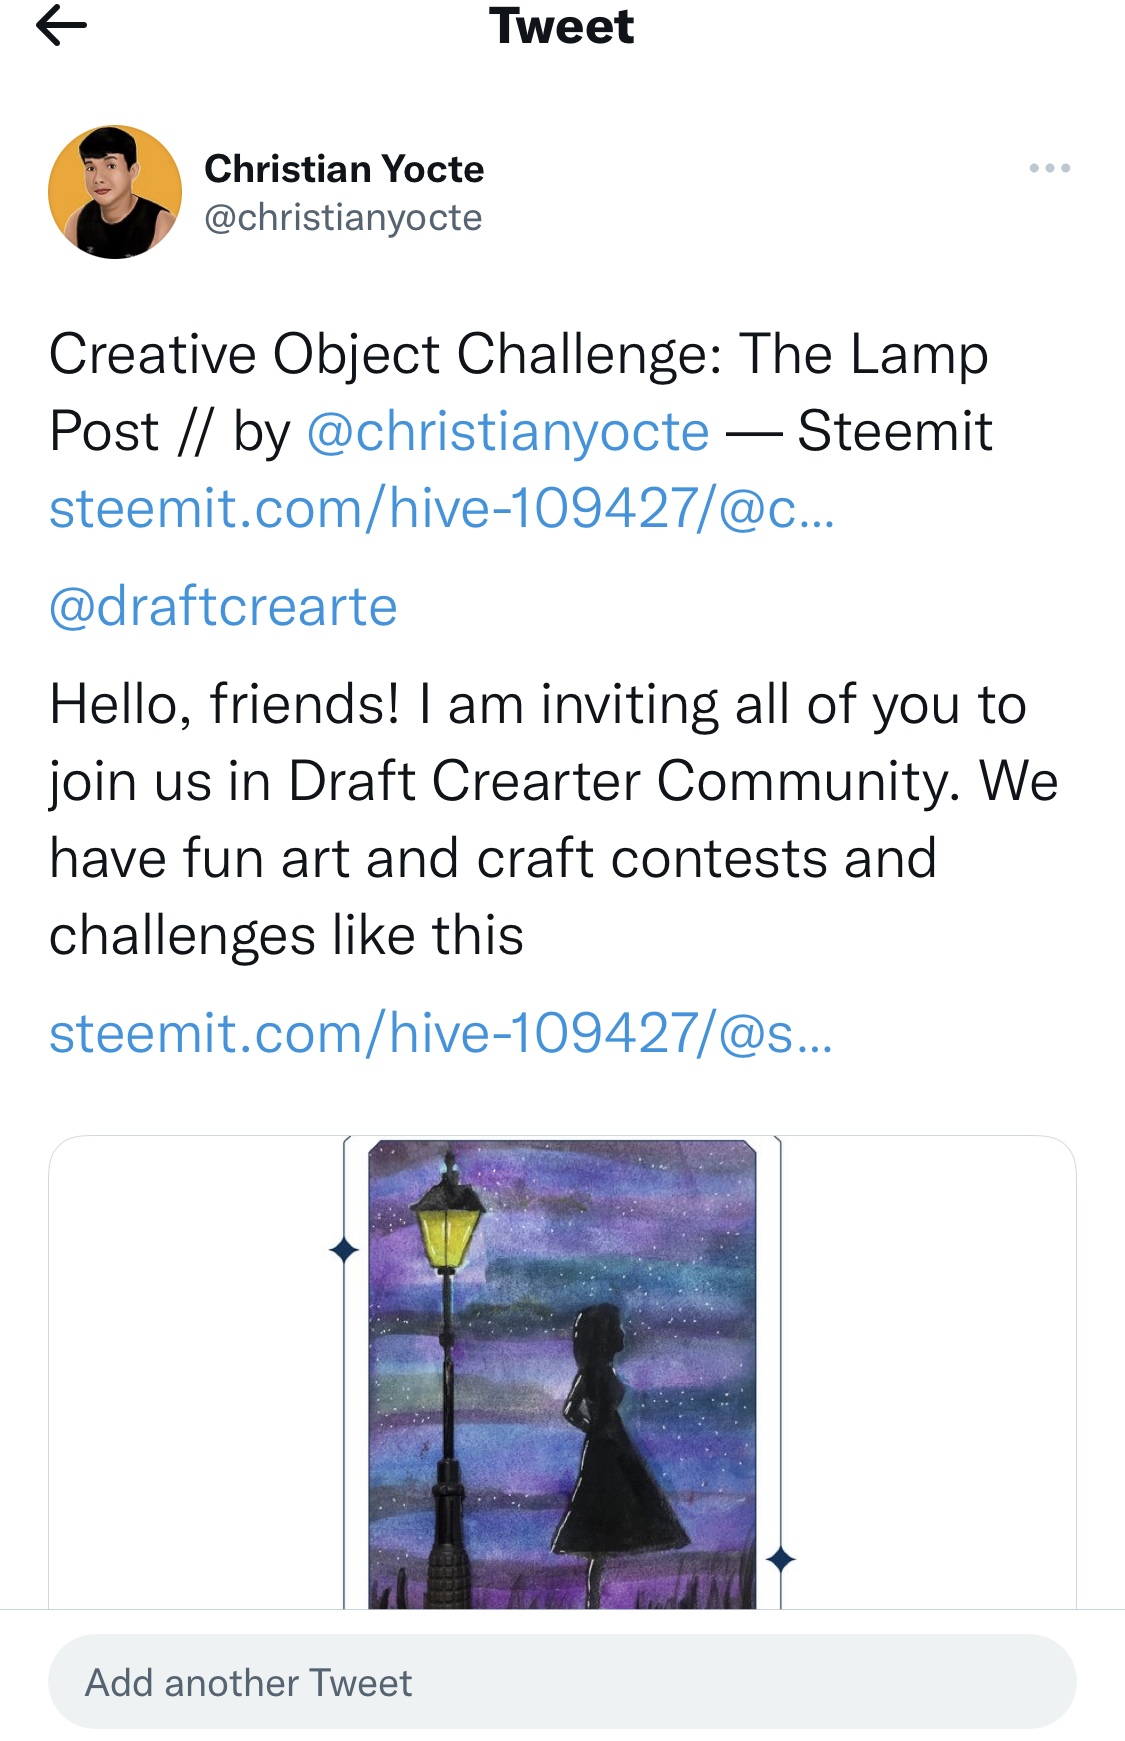The width and height of the screenshot is (1125, 1741).
Task: Tap the word Steemit in the tweet
Action: 895,431
